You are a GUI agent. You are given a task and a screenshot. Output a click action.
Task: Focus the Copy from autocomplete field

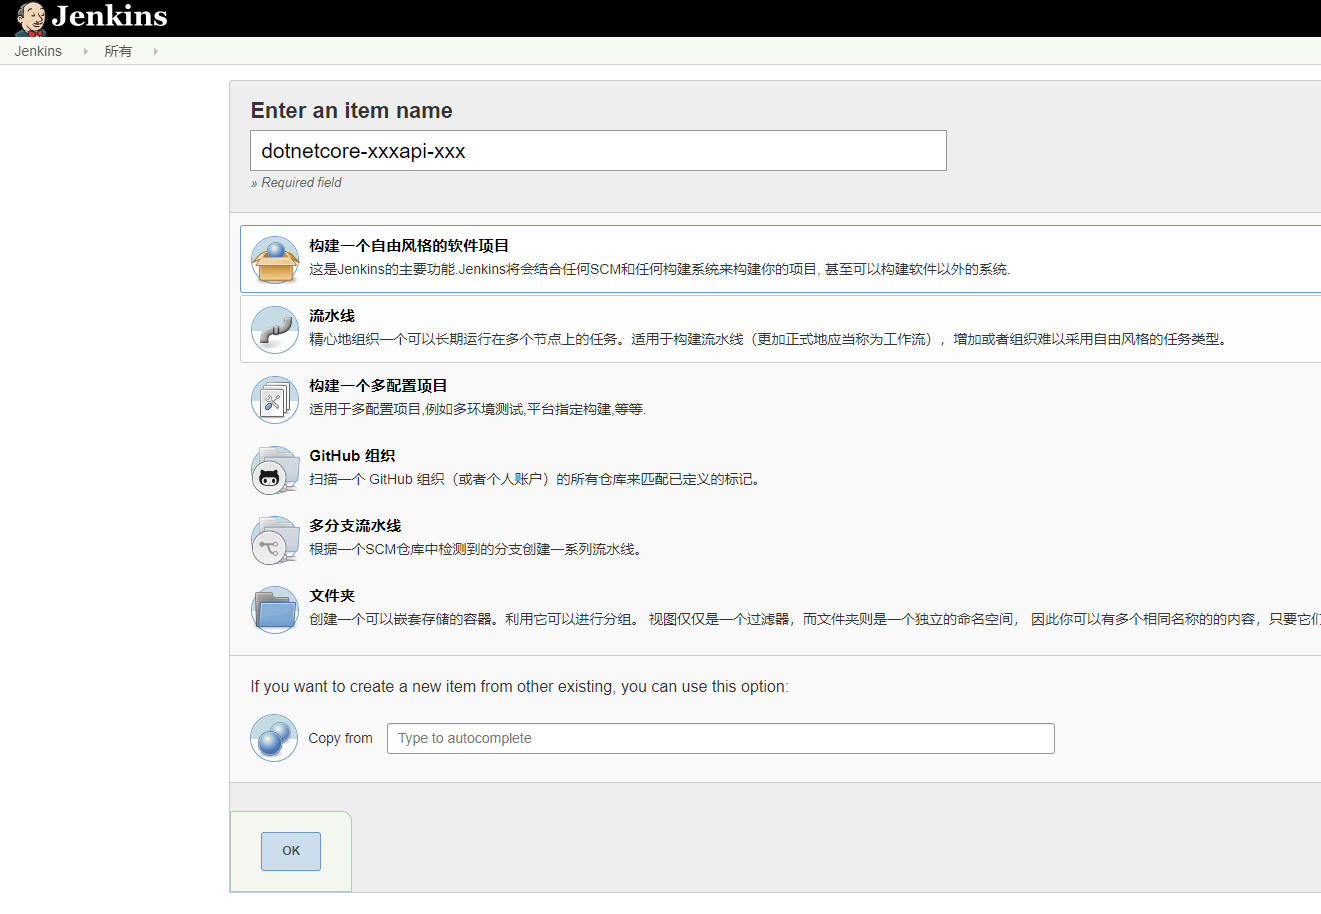(x=721, y=738)
